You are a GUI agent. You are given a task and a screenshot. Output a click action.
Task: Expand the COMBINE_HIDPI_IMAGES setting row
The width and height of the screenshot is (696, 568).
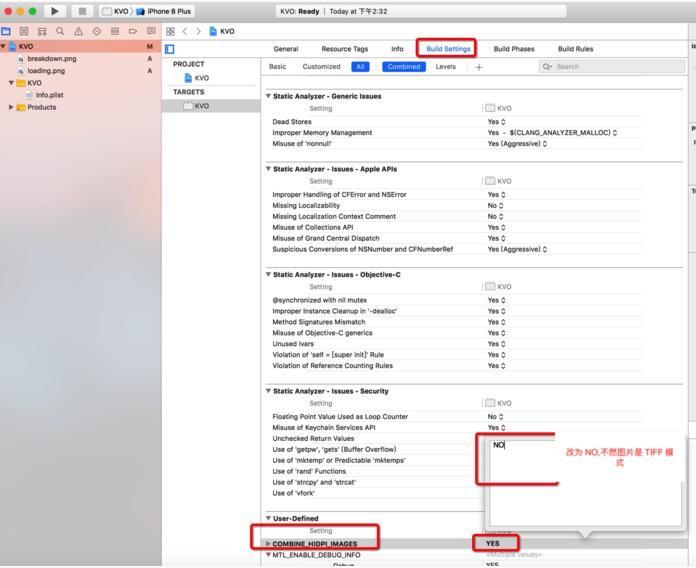point(268,543)
